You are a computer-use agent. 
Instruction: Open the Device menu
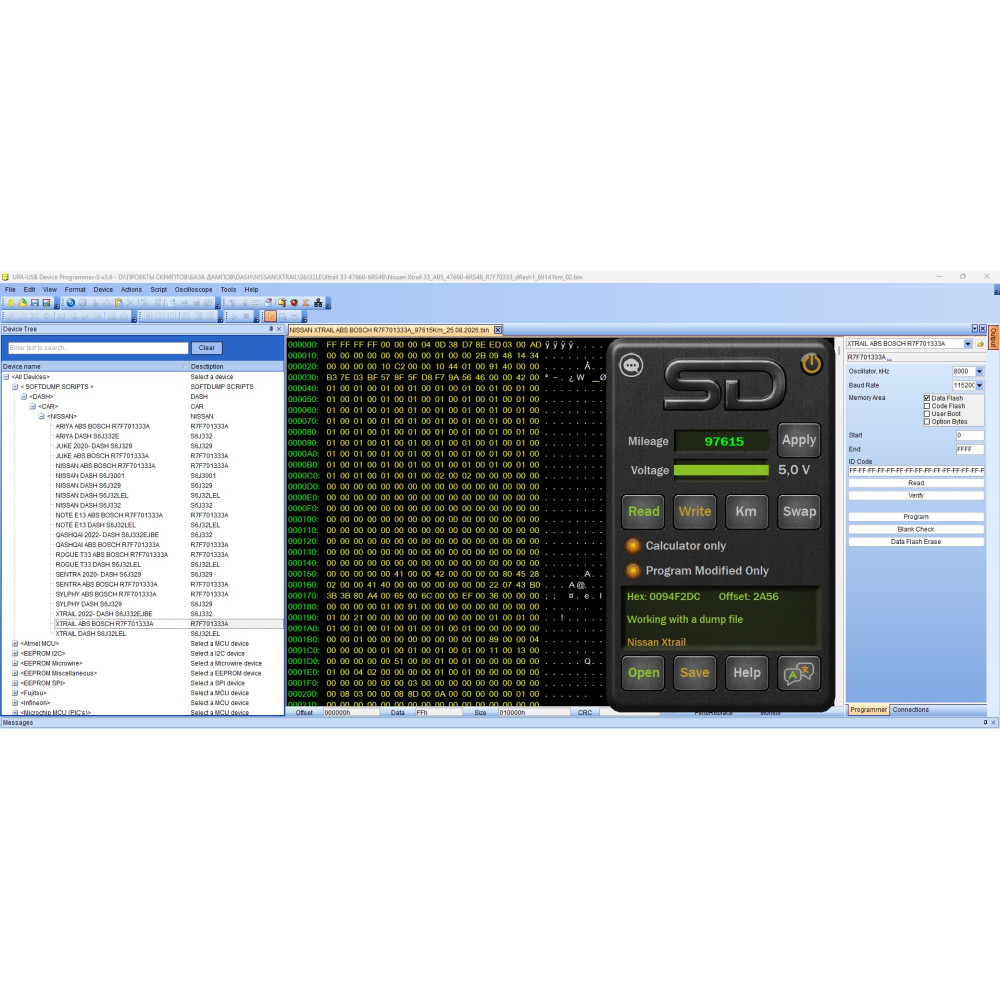coord(103,290)
